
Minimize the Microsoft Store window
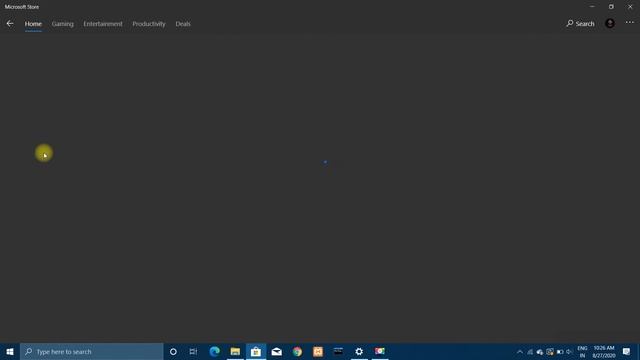coord(592,7)
